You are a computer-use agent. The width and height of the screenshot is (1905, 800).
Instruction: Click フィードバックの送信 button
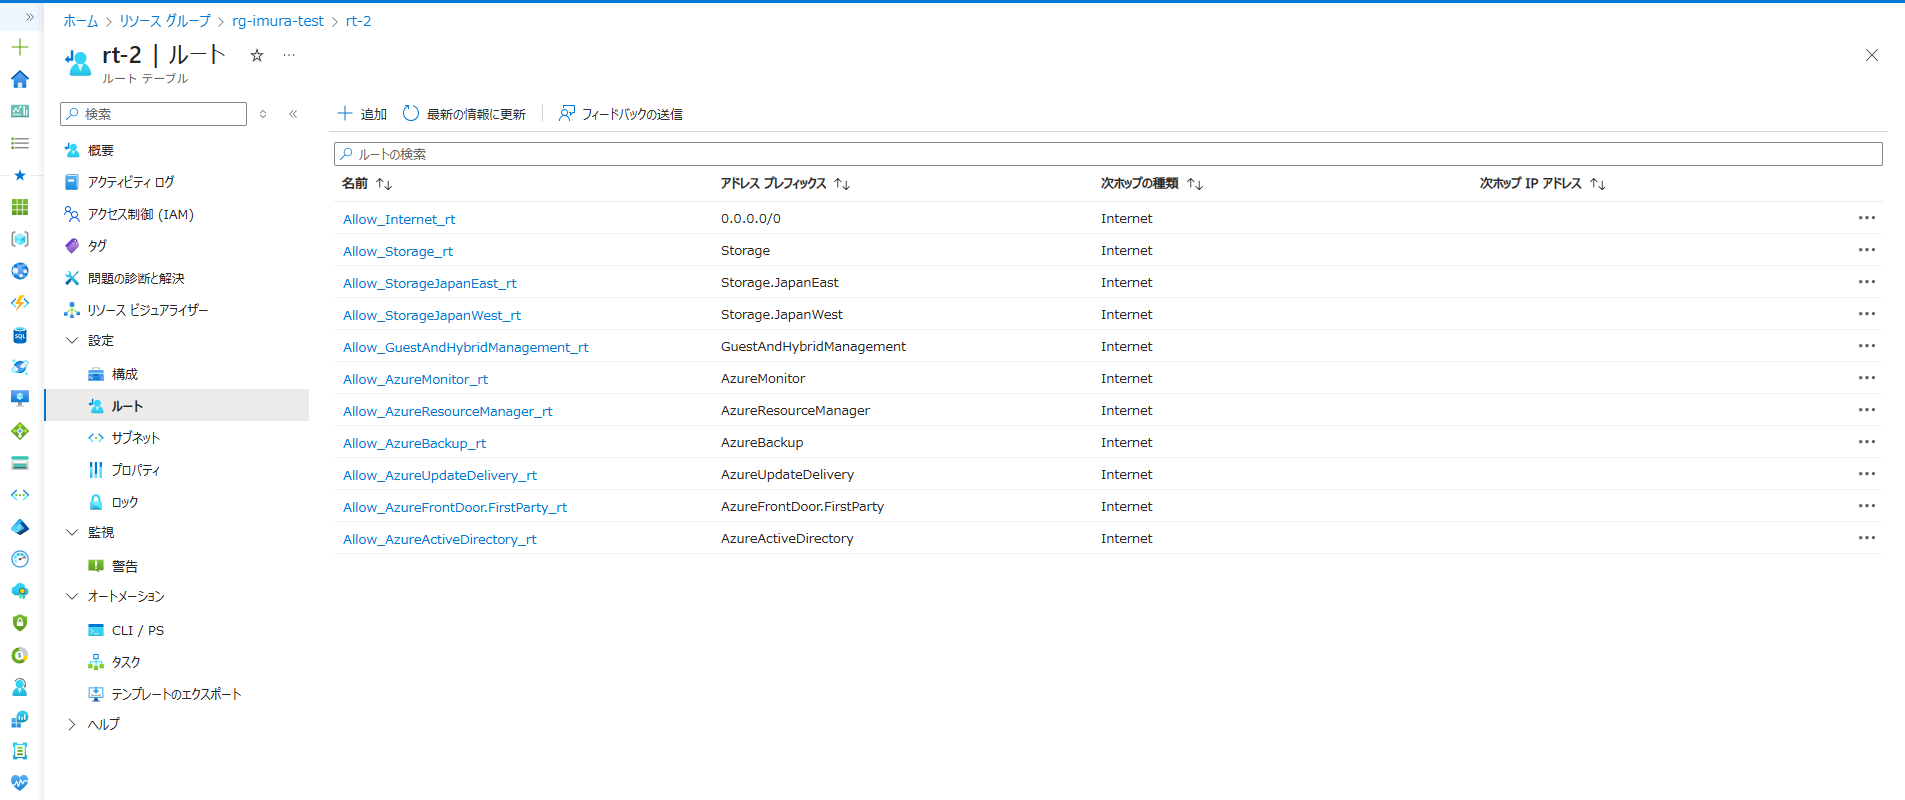[x=621, y=114]
